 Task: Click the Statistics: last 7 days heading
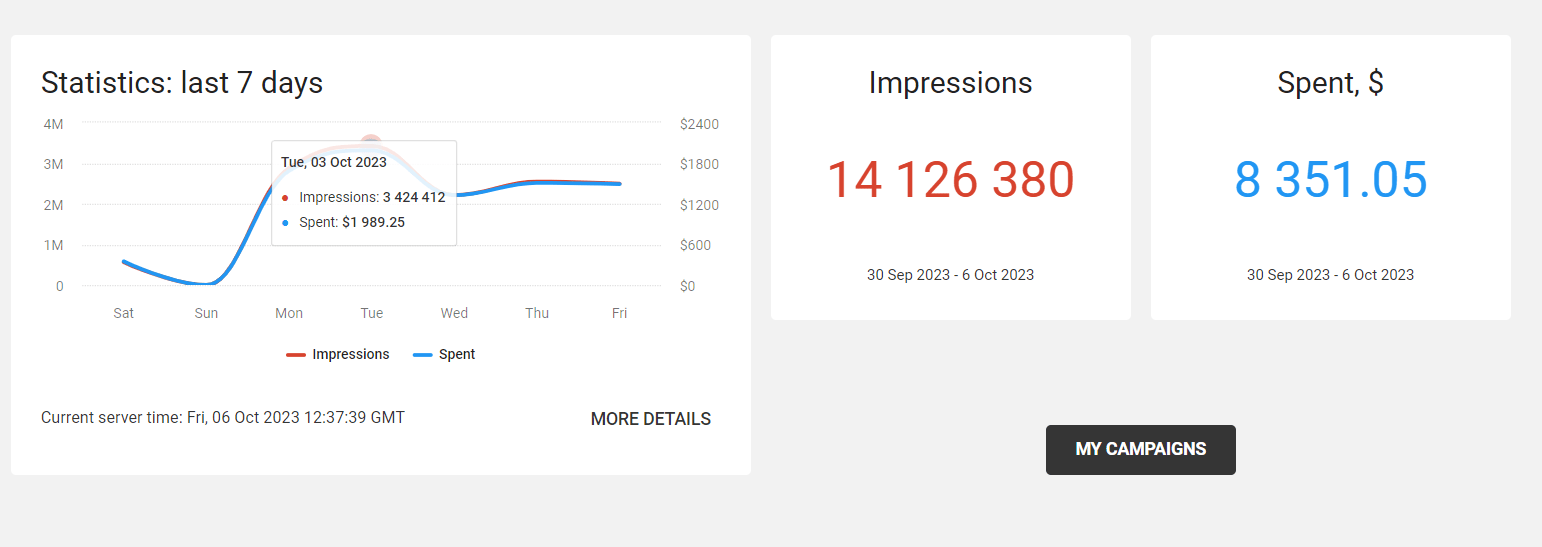[182, 83]
